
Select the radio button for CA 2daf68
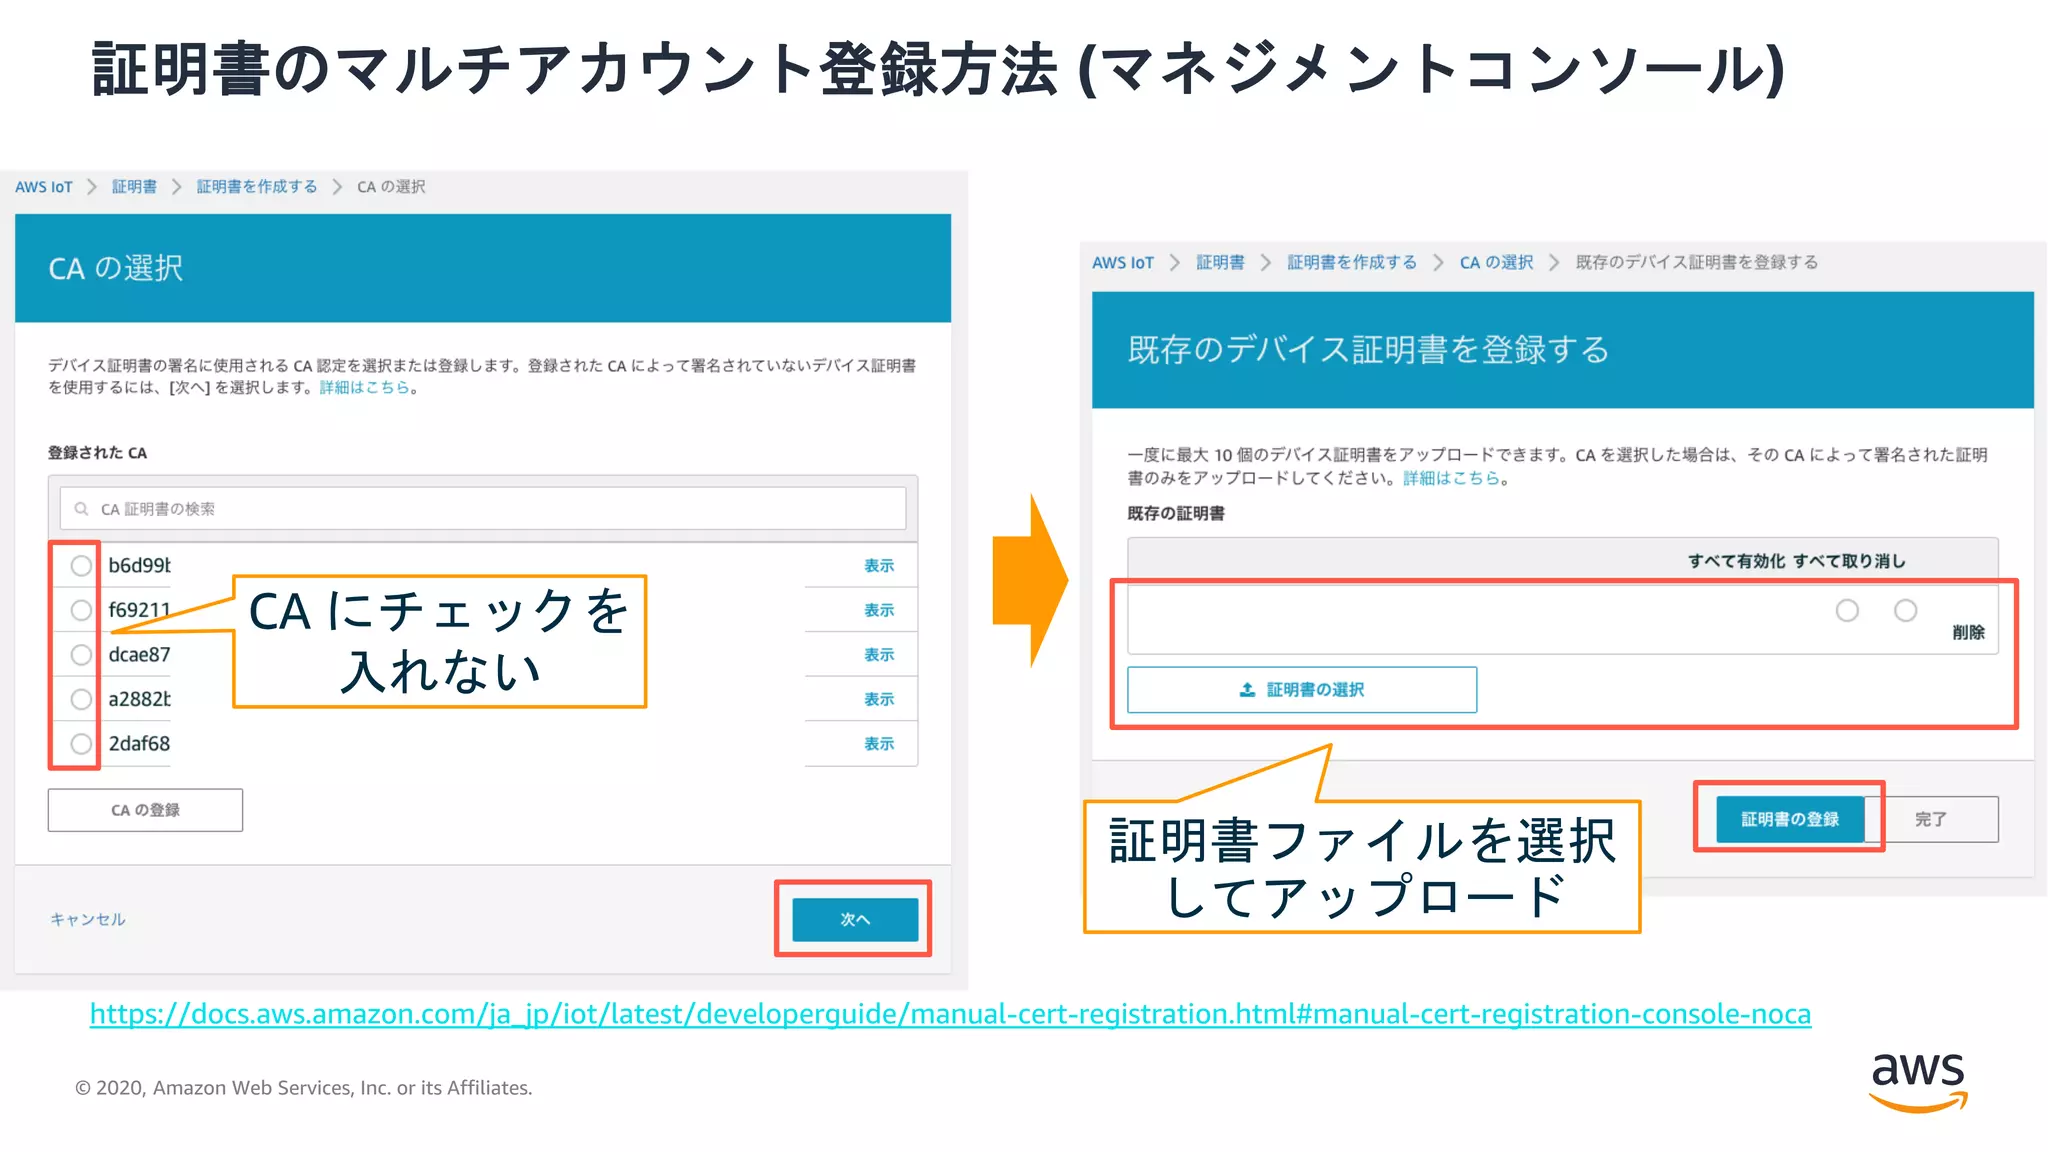81,744
